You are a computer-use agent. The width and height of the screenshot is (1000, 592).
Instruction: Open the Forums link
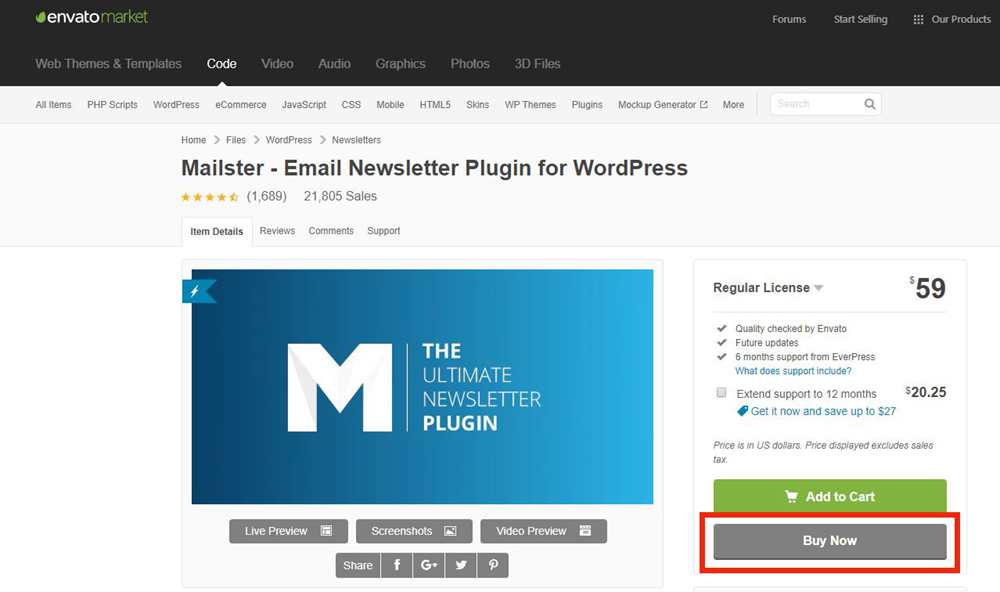[789, 19]
